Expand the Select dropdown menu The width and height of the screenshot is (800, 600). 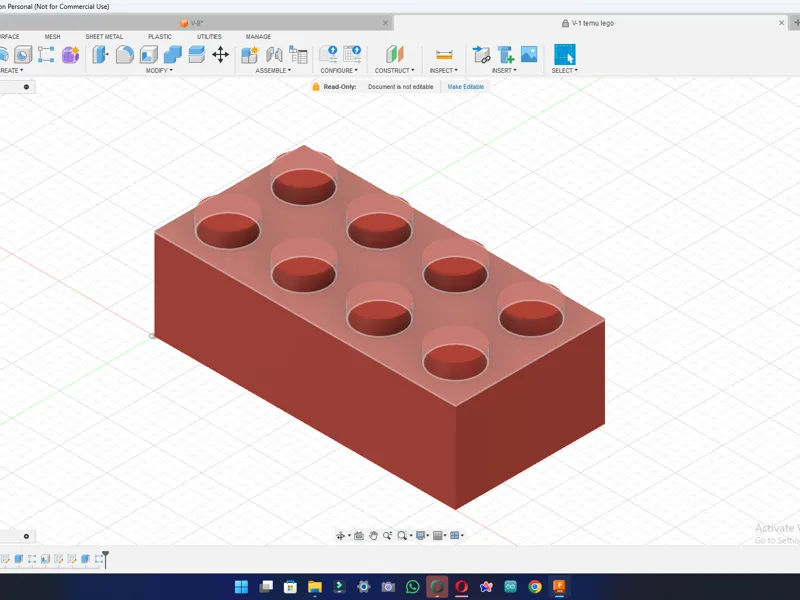564,70
